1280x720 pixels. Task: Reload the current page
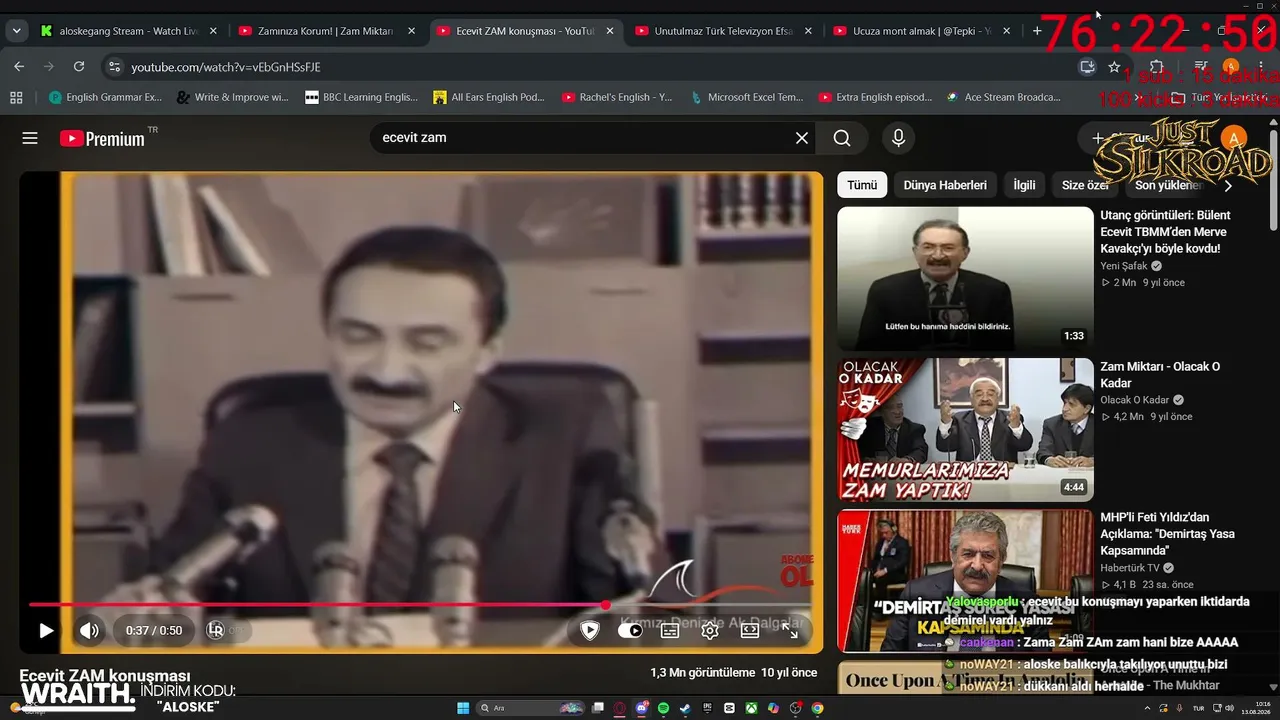pos(79,67)
